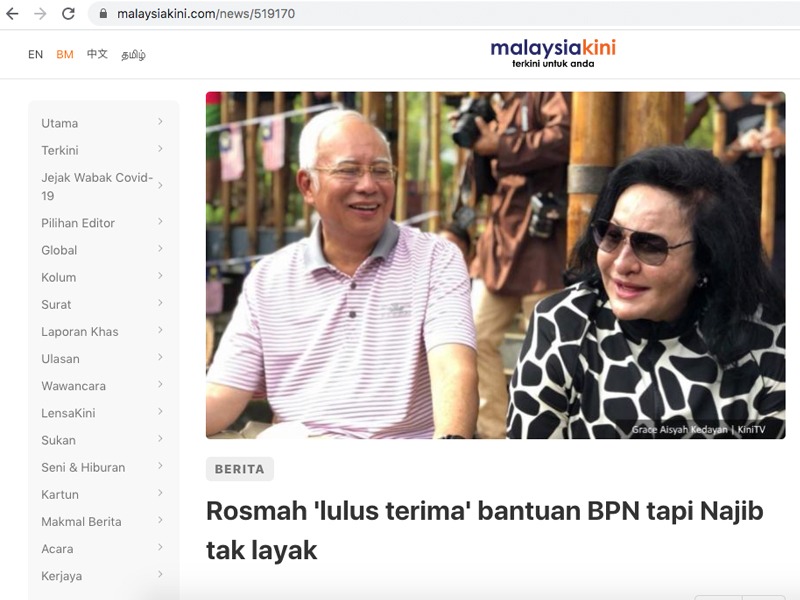
Task: Click the browser back arrow
Action: pyautogui.click(x=12, y=14)
